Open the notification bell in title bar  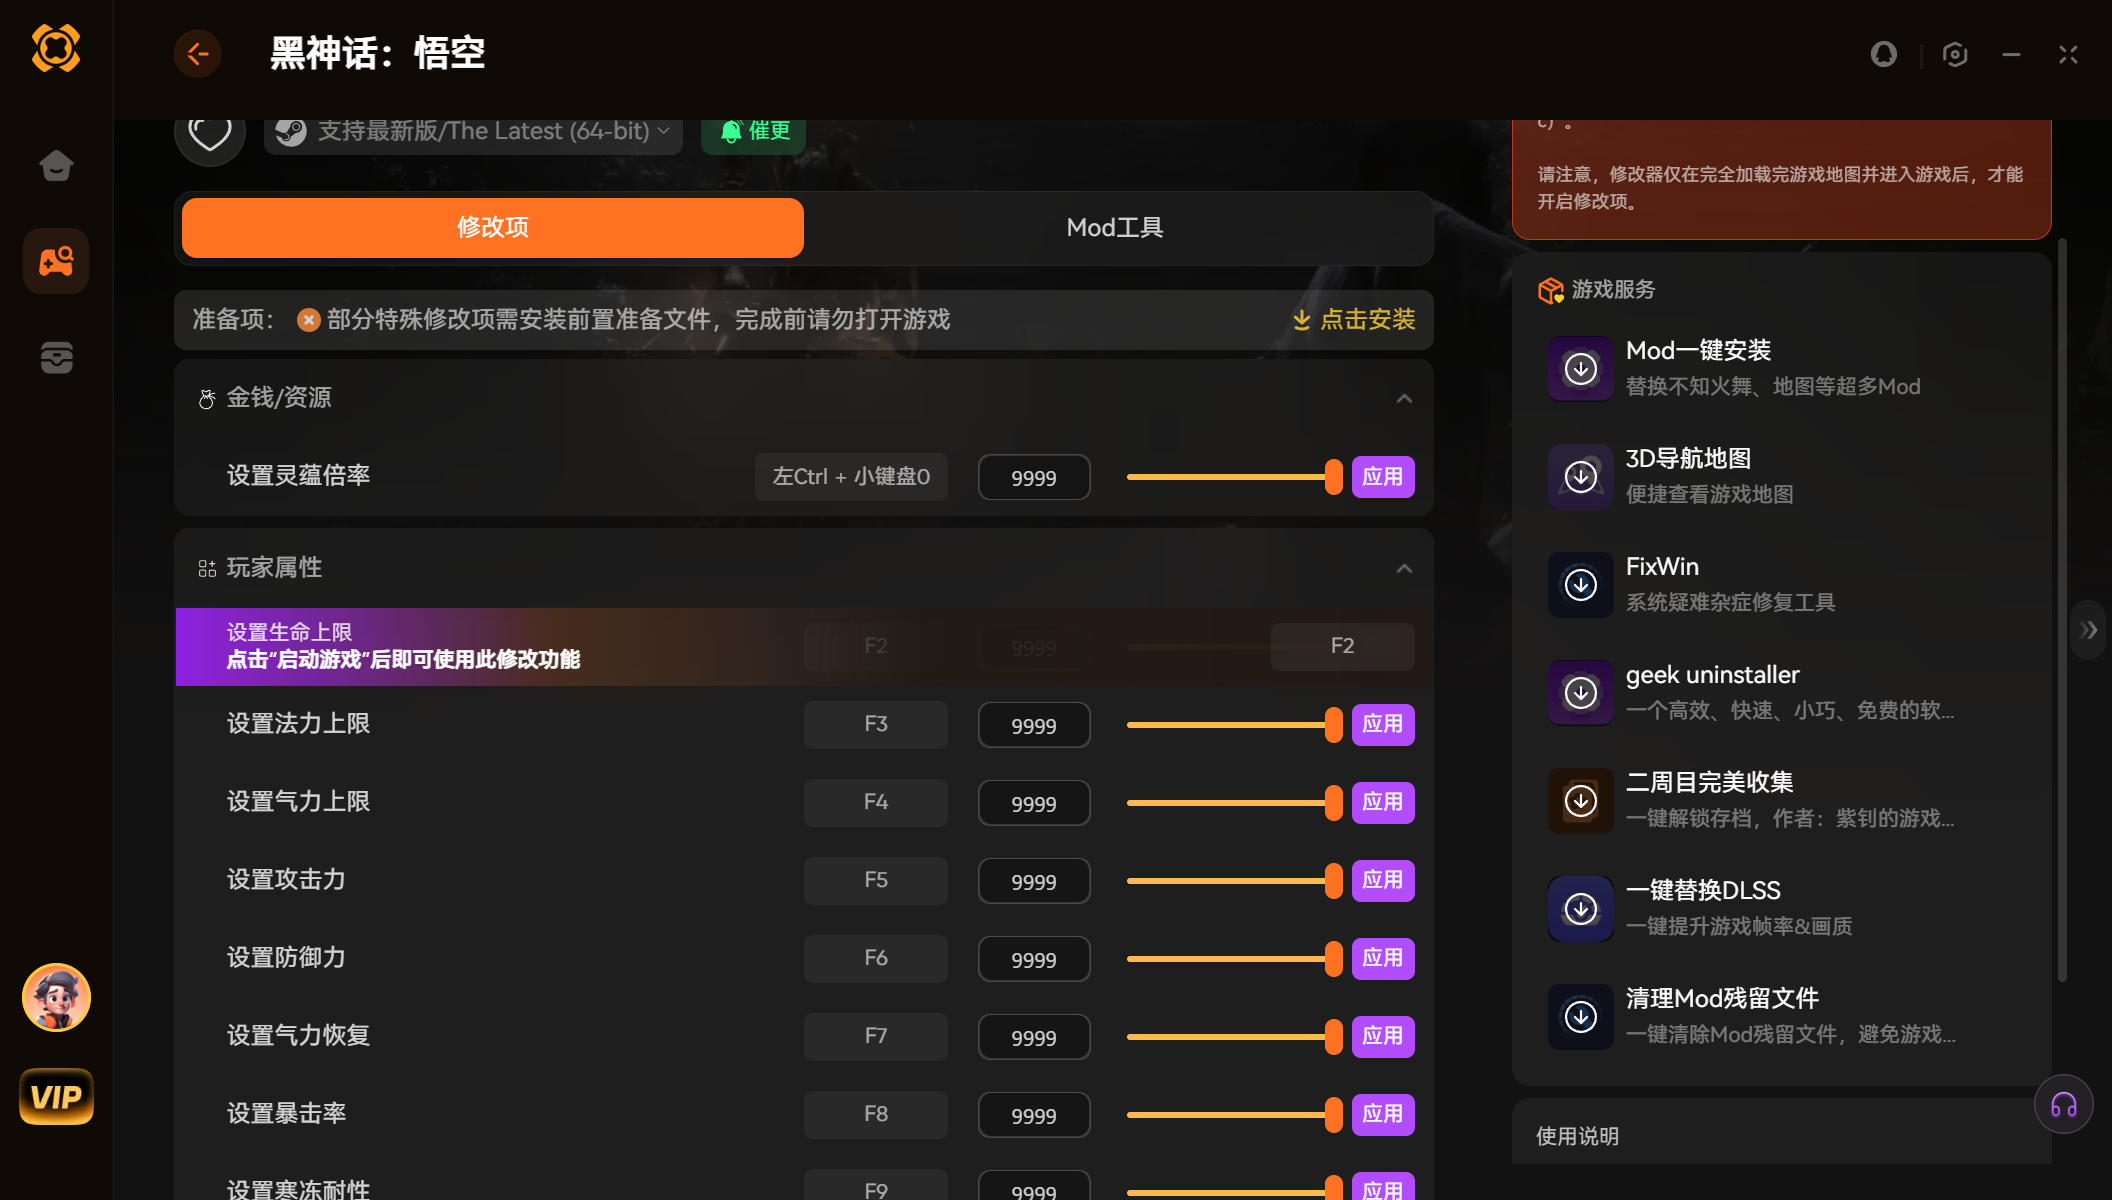1883,54
